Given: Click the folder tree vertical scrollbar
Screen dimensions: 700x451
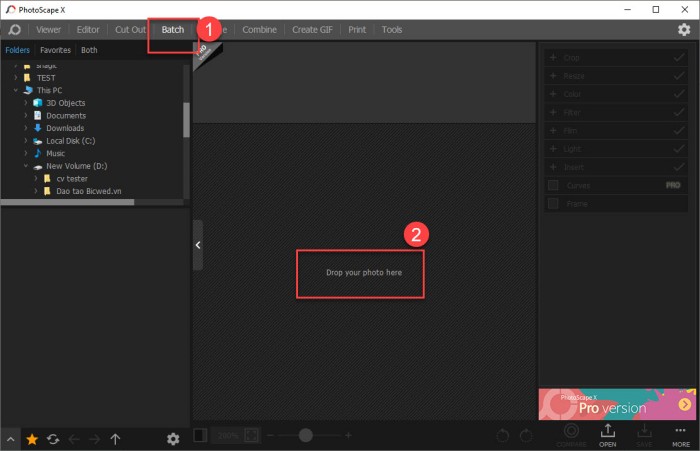Looking at the screenshot, I should (186, 120).
